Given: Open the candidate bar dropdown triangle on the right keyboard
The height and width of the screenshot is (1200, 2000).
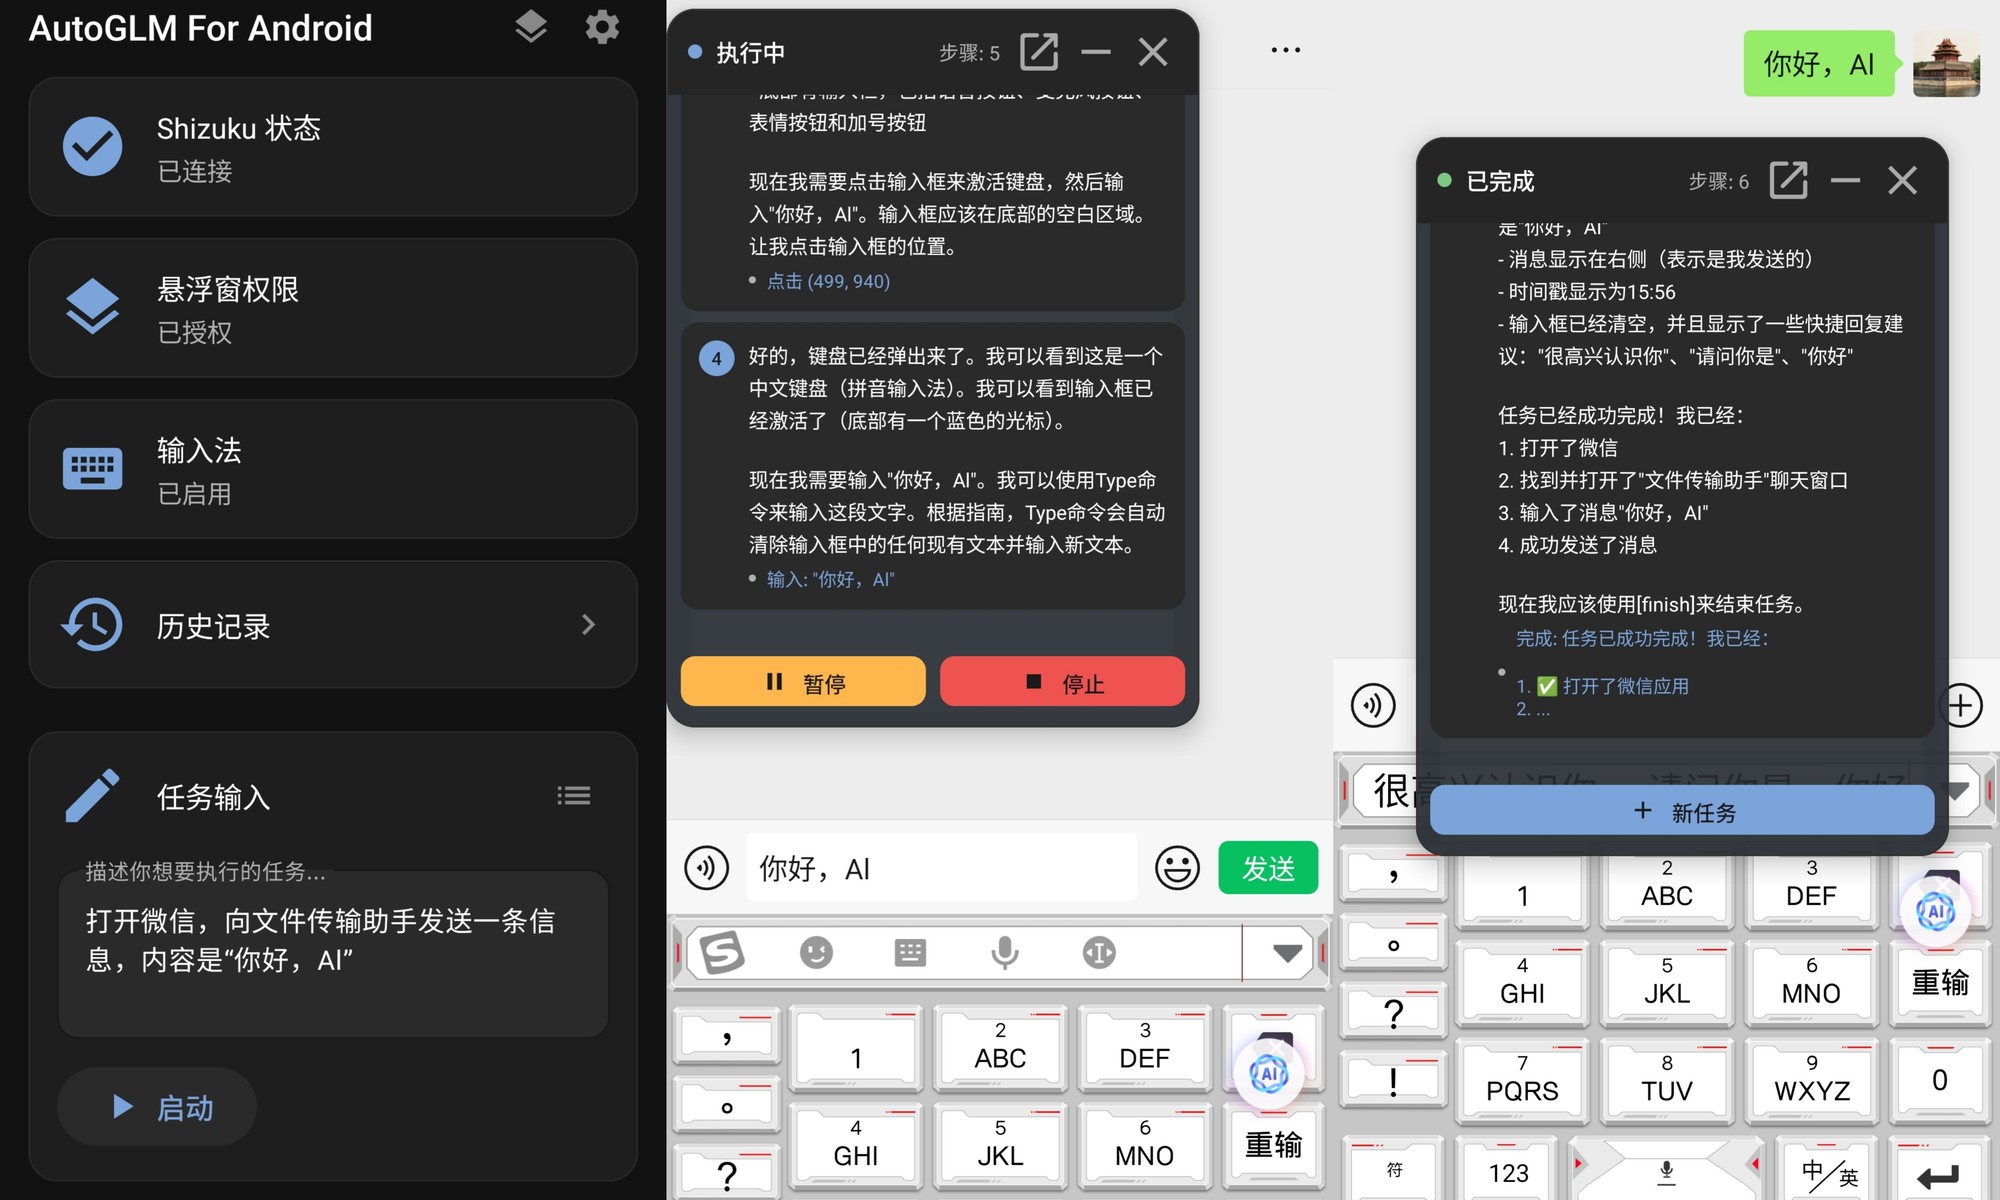Looking at the screenshot, I should 1956,790.
